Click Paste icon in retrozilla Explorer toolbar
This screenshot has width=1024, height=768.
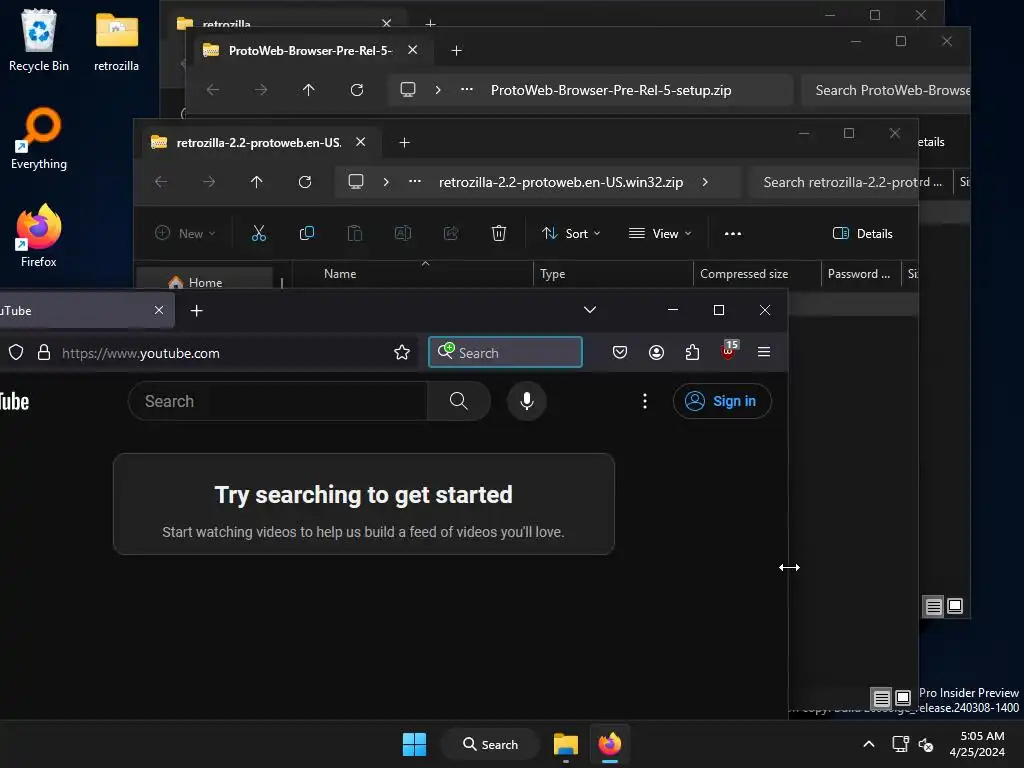355,233
